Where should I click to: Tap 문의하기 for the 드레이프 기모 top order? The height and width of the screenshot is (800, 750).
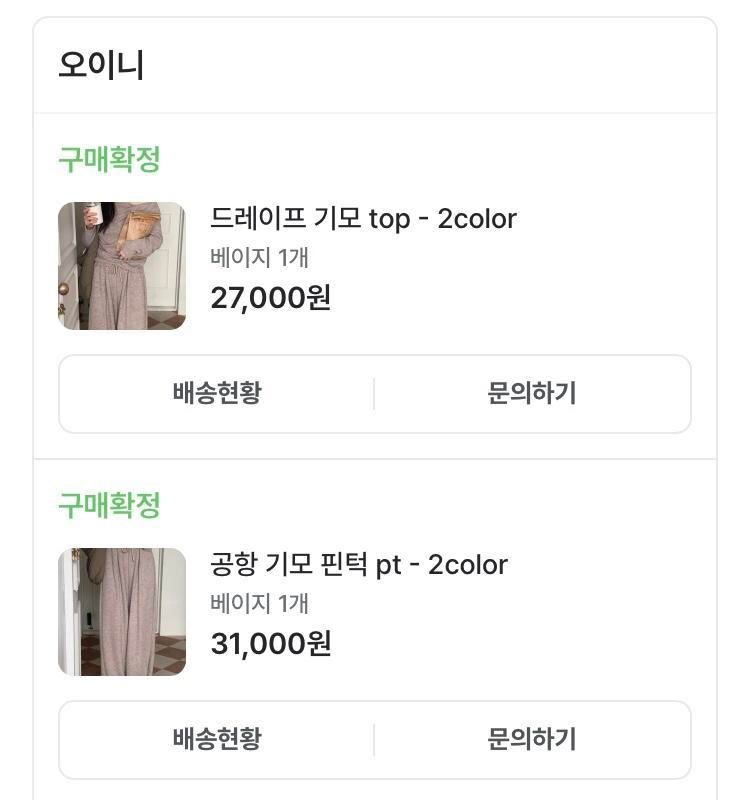tap(532, 393)
